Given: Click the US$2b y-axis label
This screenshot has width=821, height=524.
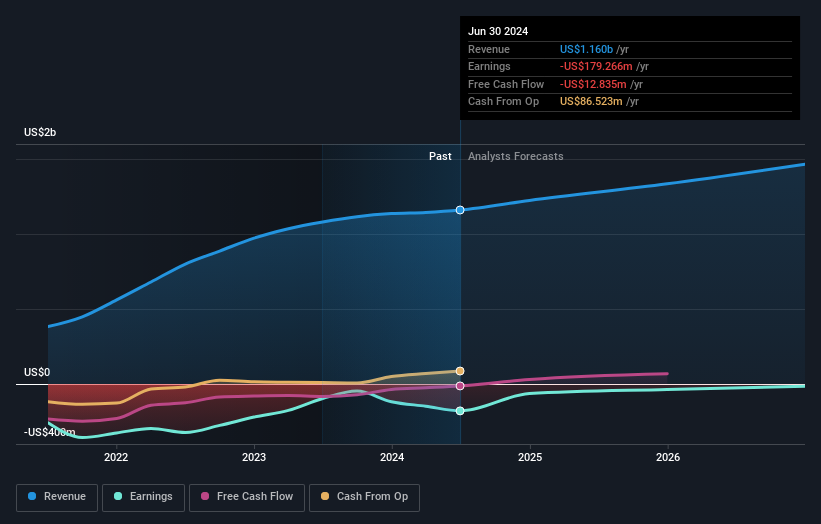Looking at the screenshot, I should point(40,132).
